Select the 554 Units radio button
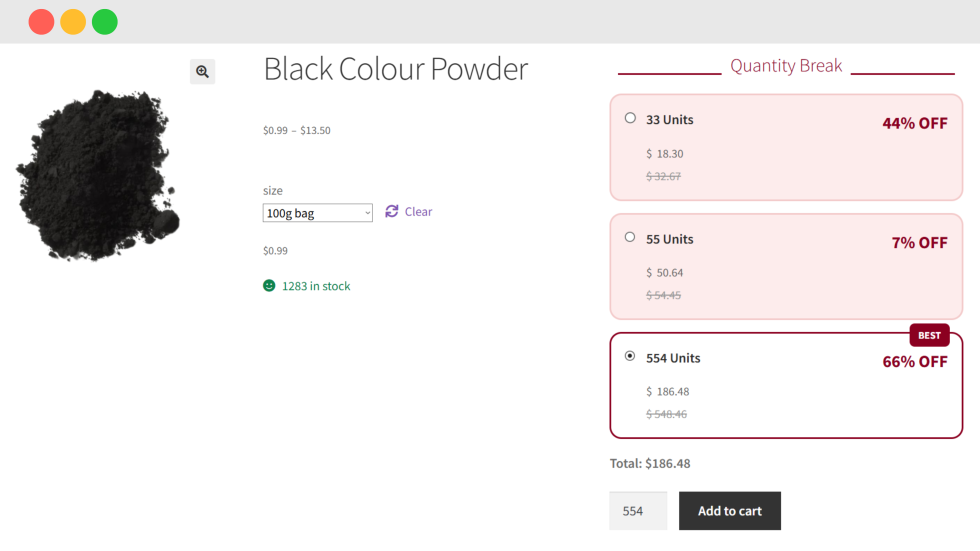 (630, 356)
